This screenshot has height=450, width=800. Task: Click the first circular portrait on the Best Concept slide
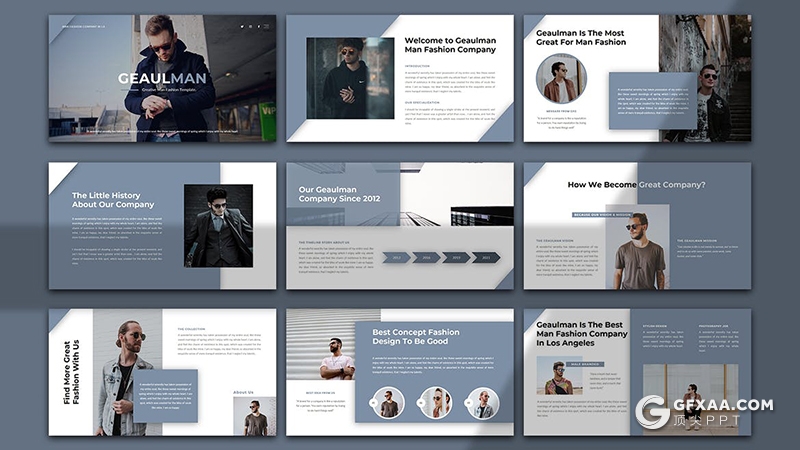pos(389,404)
